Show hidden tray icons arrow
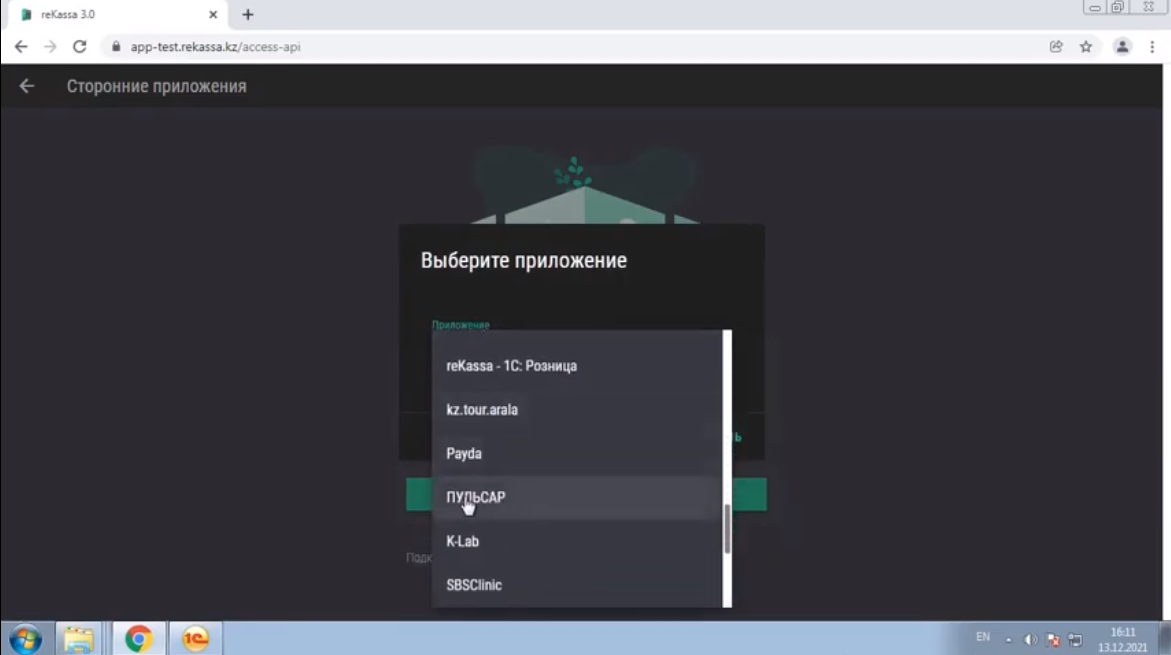This screenshot has width=1171, height=655. tap(1008, 639)
